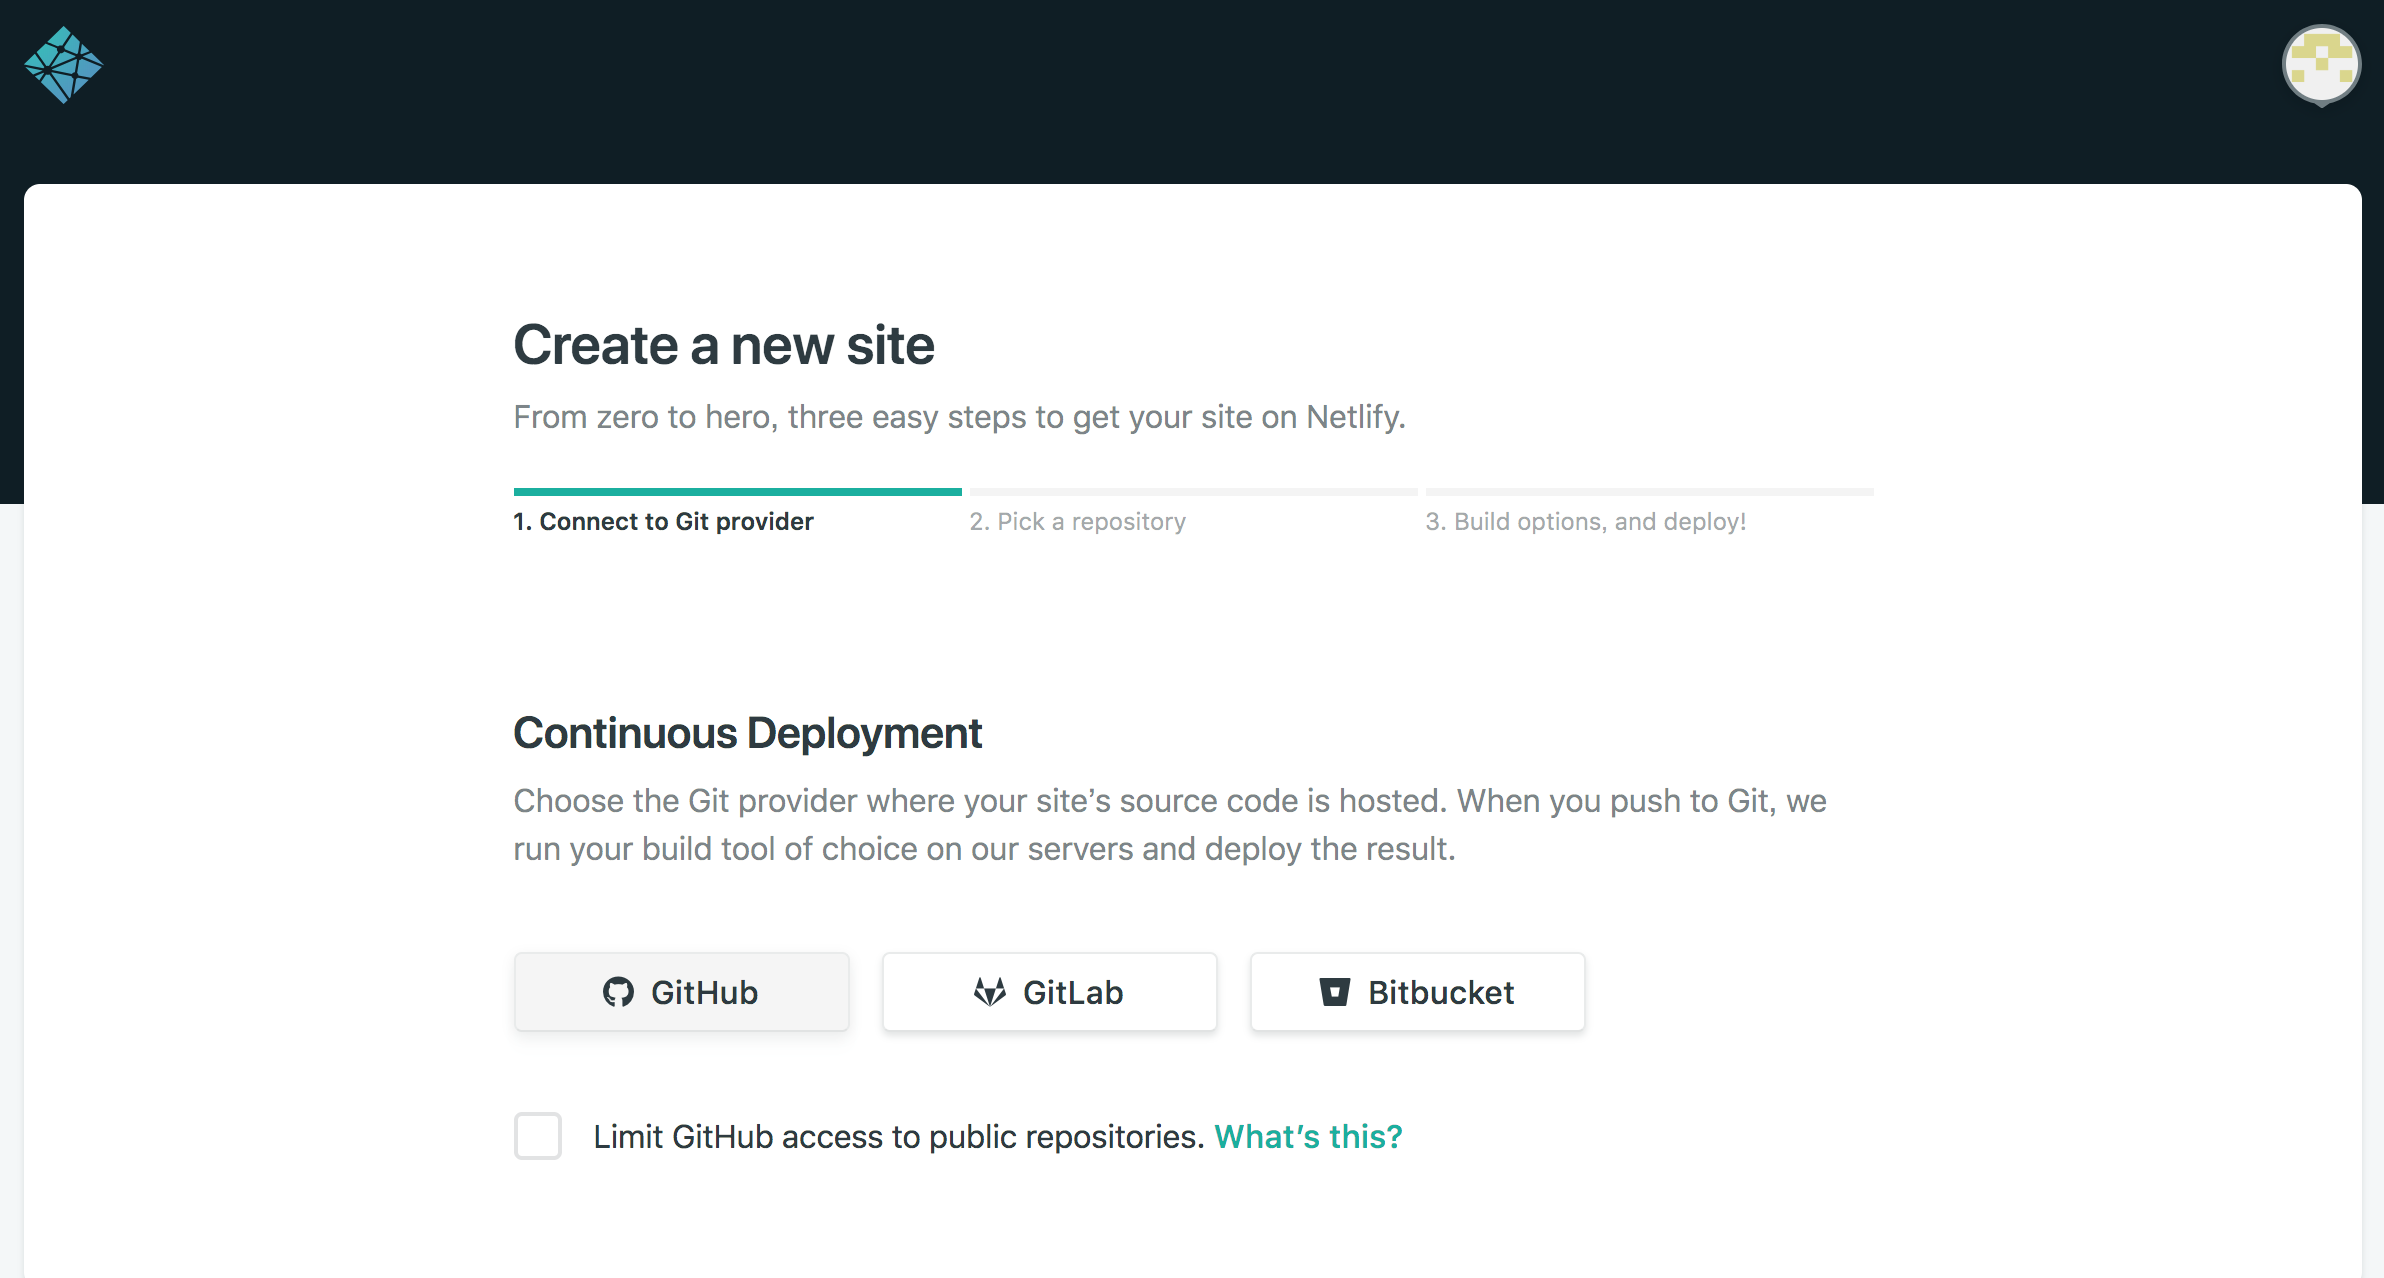
Task: Choose GitLab as Git provider
Action: (1049, 992)
